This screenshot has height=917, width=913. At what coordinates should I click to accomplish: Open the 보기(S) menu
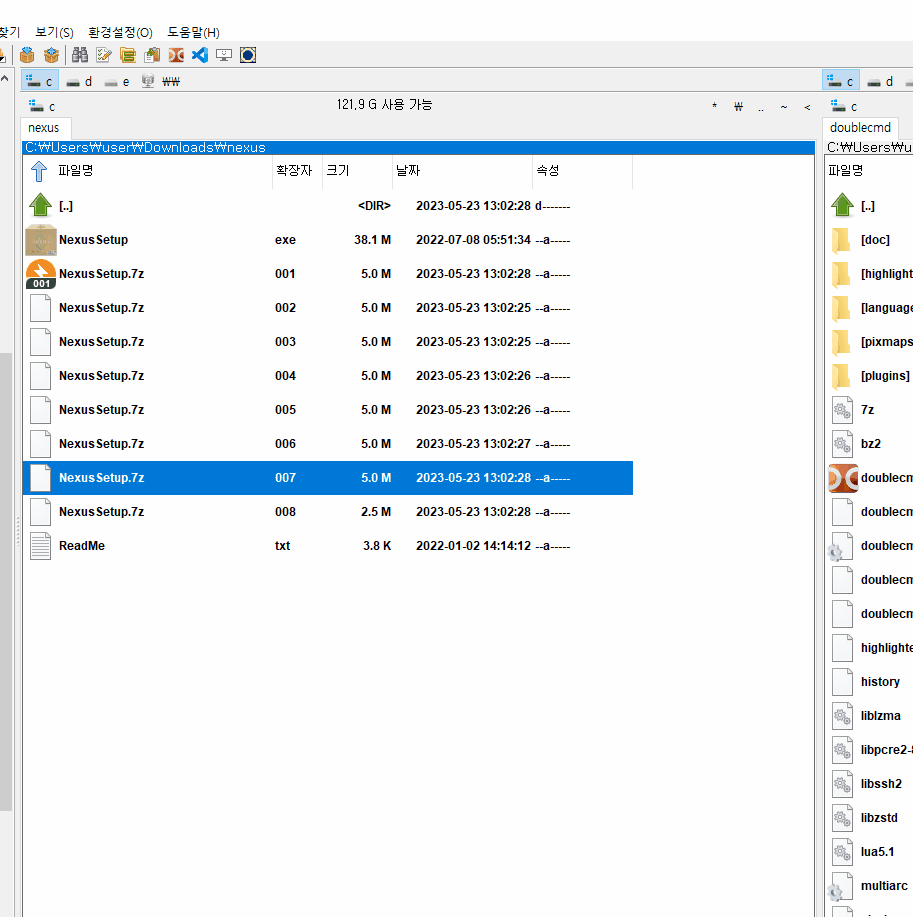tap(54, 32)
